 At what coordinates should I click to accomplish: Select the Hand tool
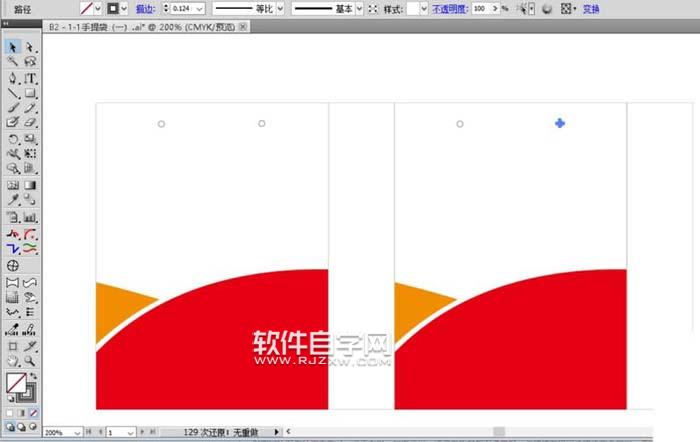click(x=12, y=361)
